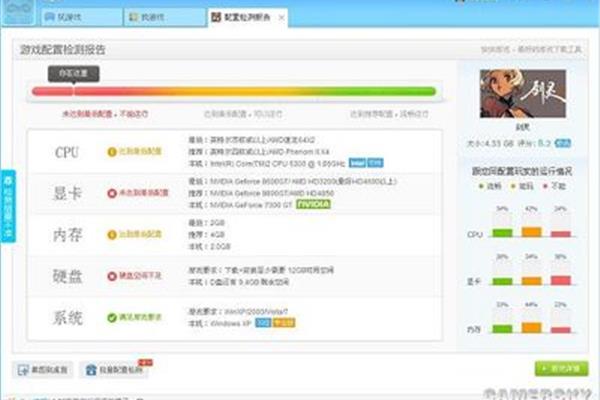Click the red status icon in 显卡 row

click(x=112, y=193)
